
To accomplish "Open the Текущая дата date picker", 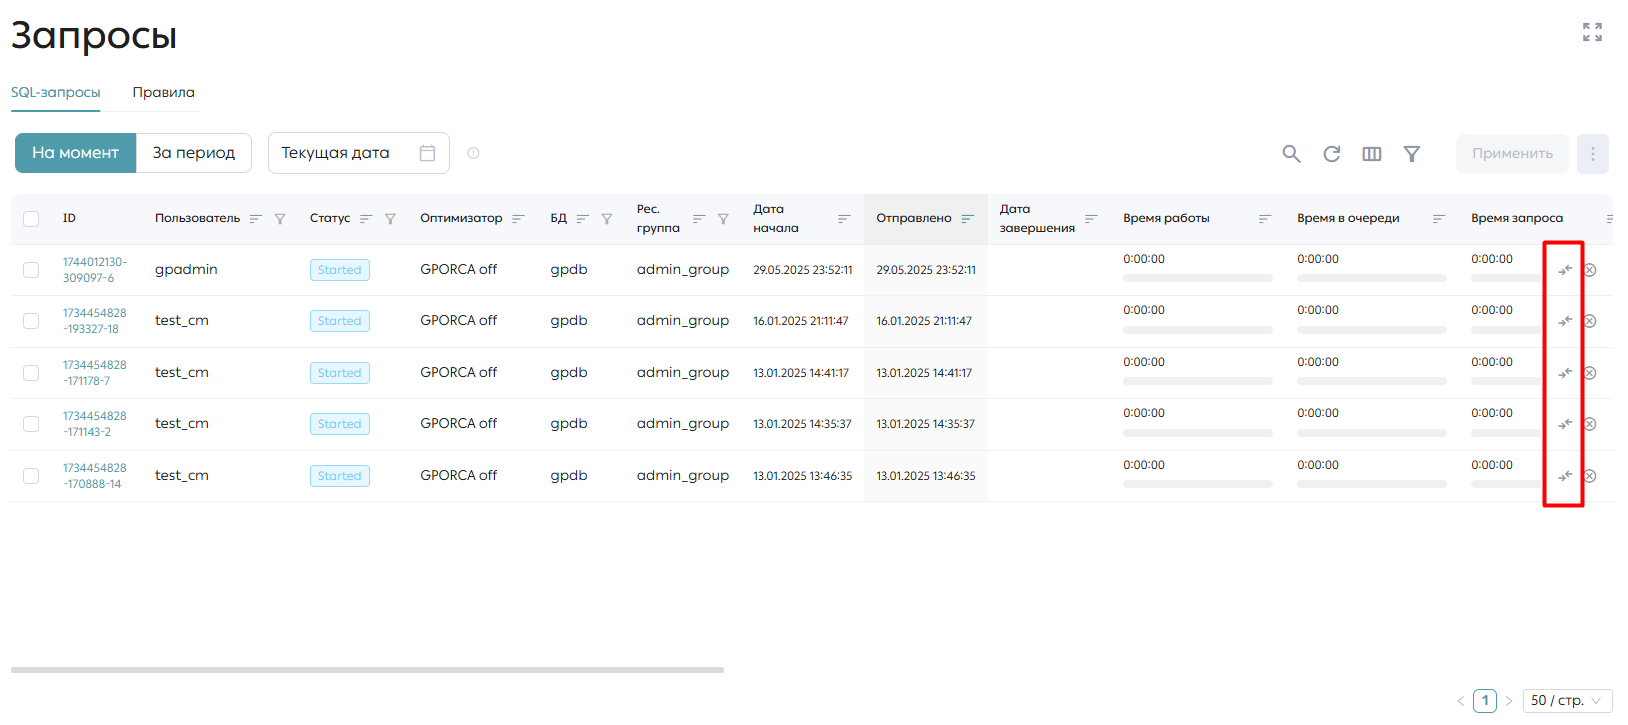I will [x=359, y=153].
